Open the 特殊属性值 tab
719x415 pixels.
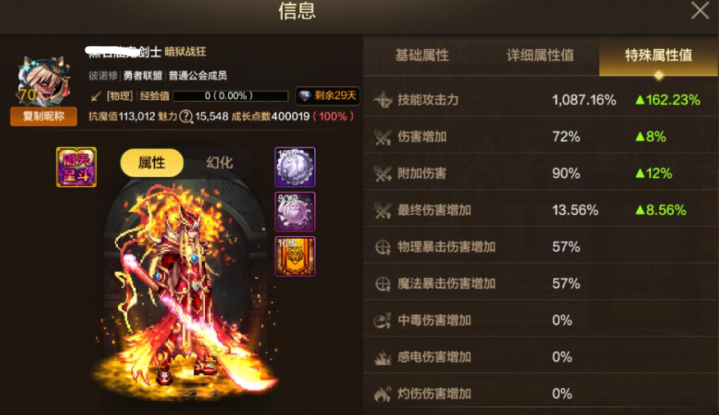point(658,56)
